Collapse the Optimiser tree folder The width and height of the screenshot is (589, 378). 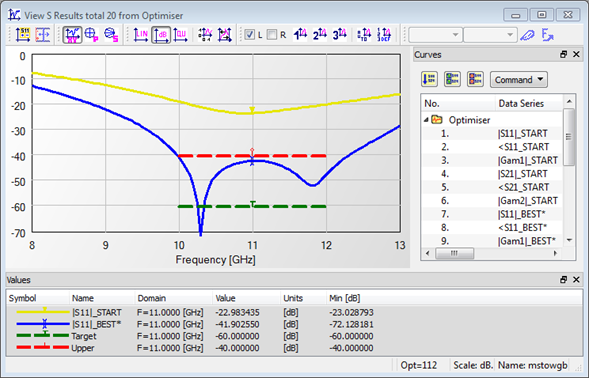tap(426, 120)
